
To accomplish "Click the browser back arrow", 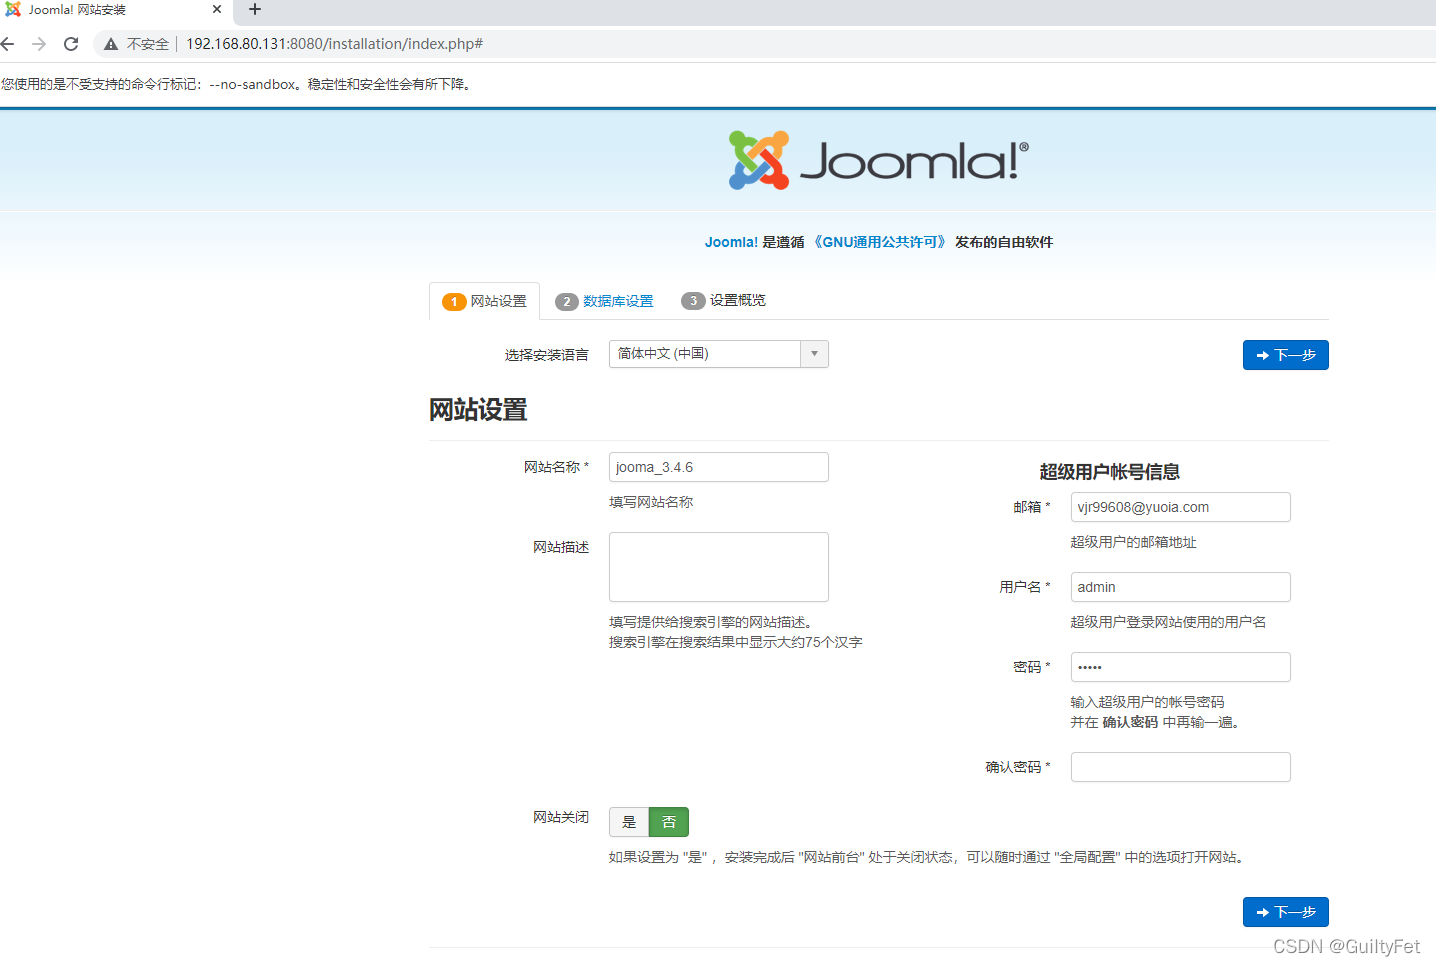I will tap(8, 44).
